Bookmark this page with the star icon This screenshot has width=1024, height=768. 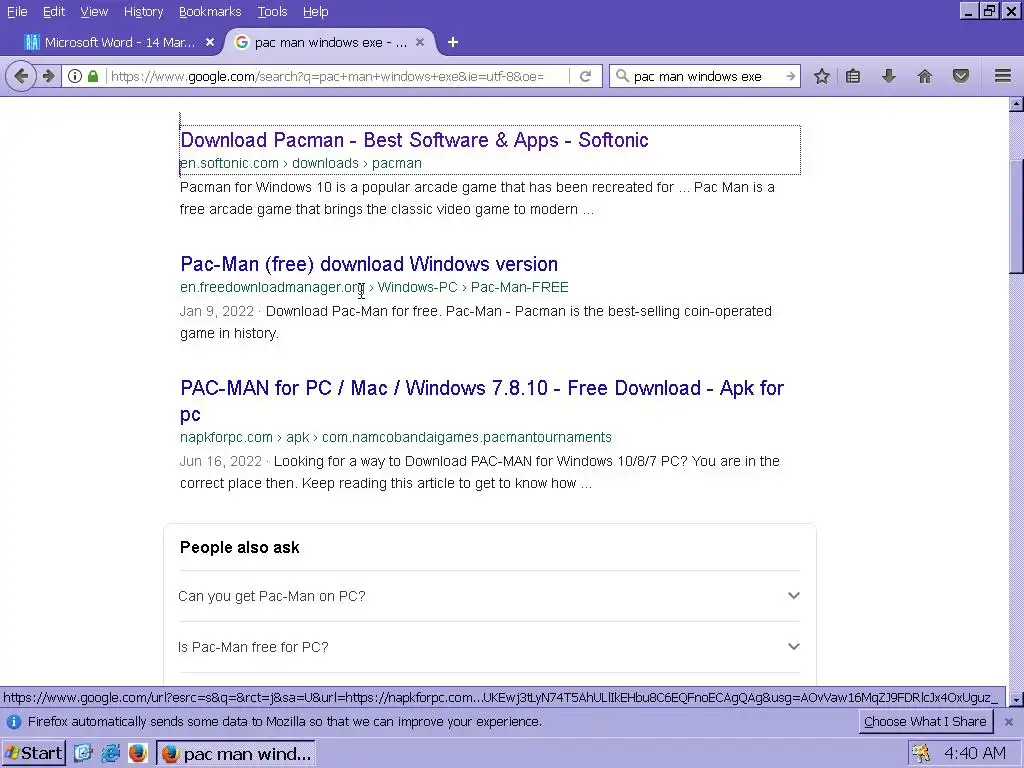point(822,76)
